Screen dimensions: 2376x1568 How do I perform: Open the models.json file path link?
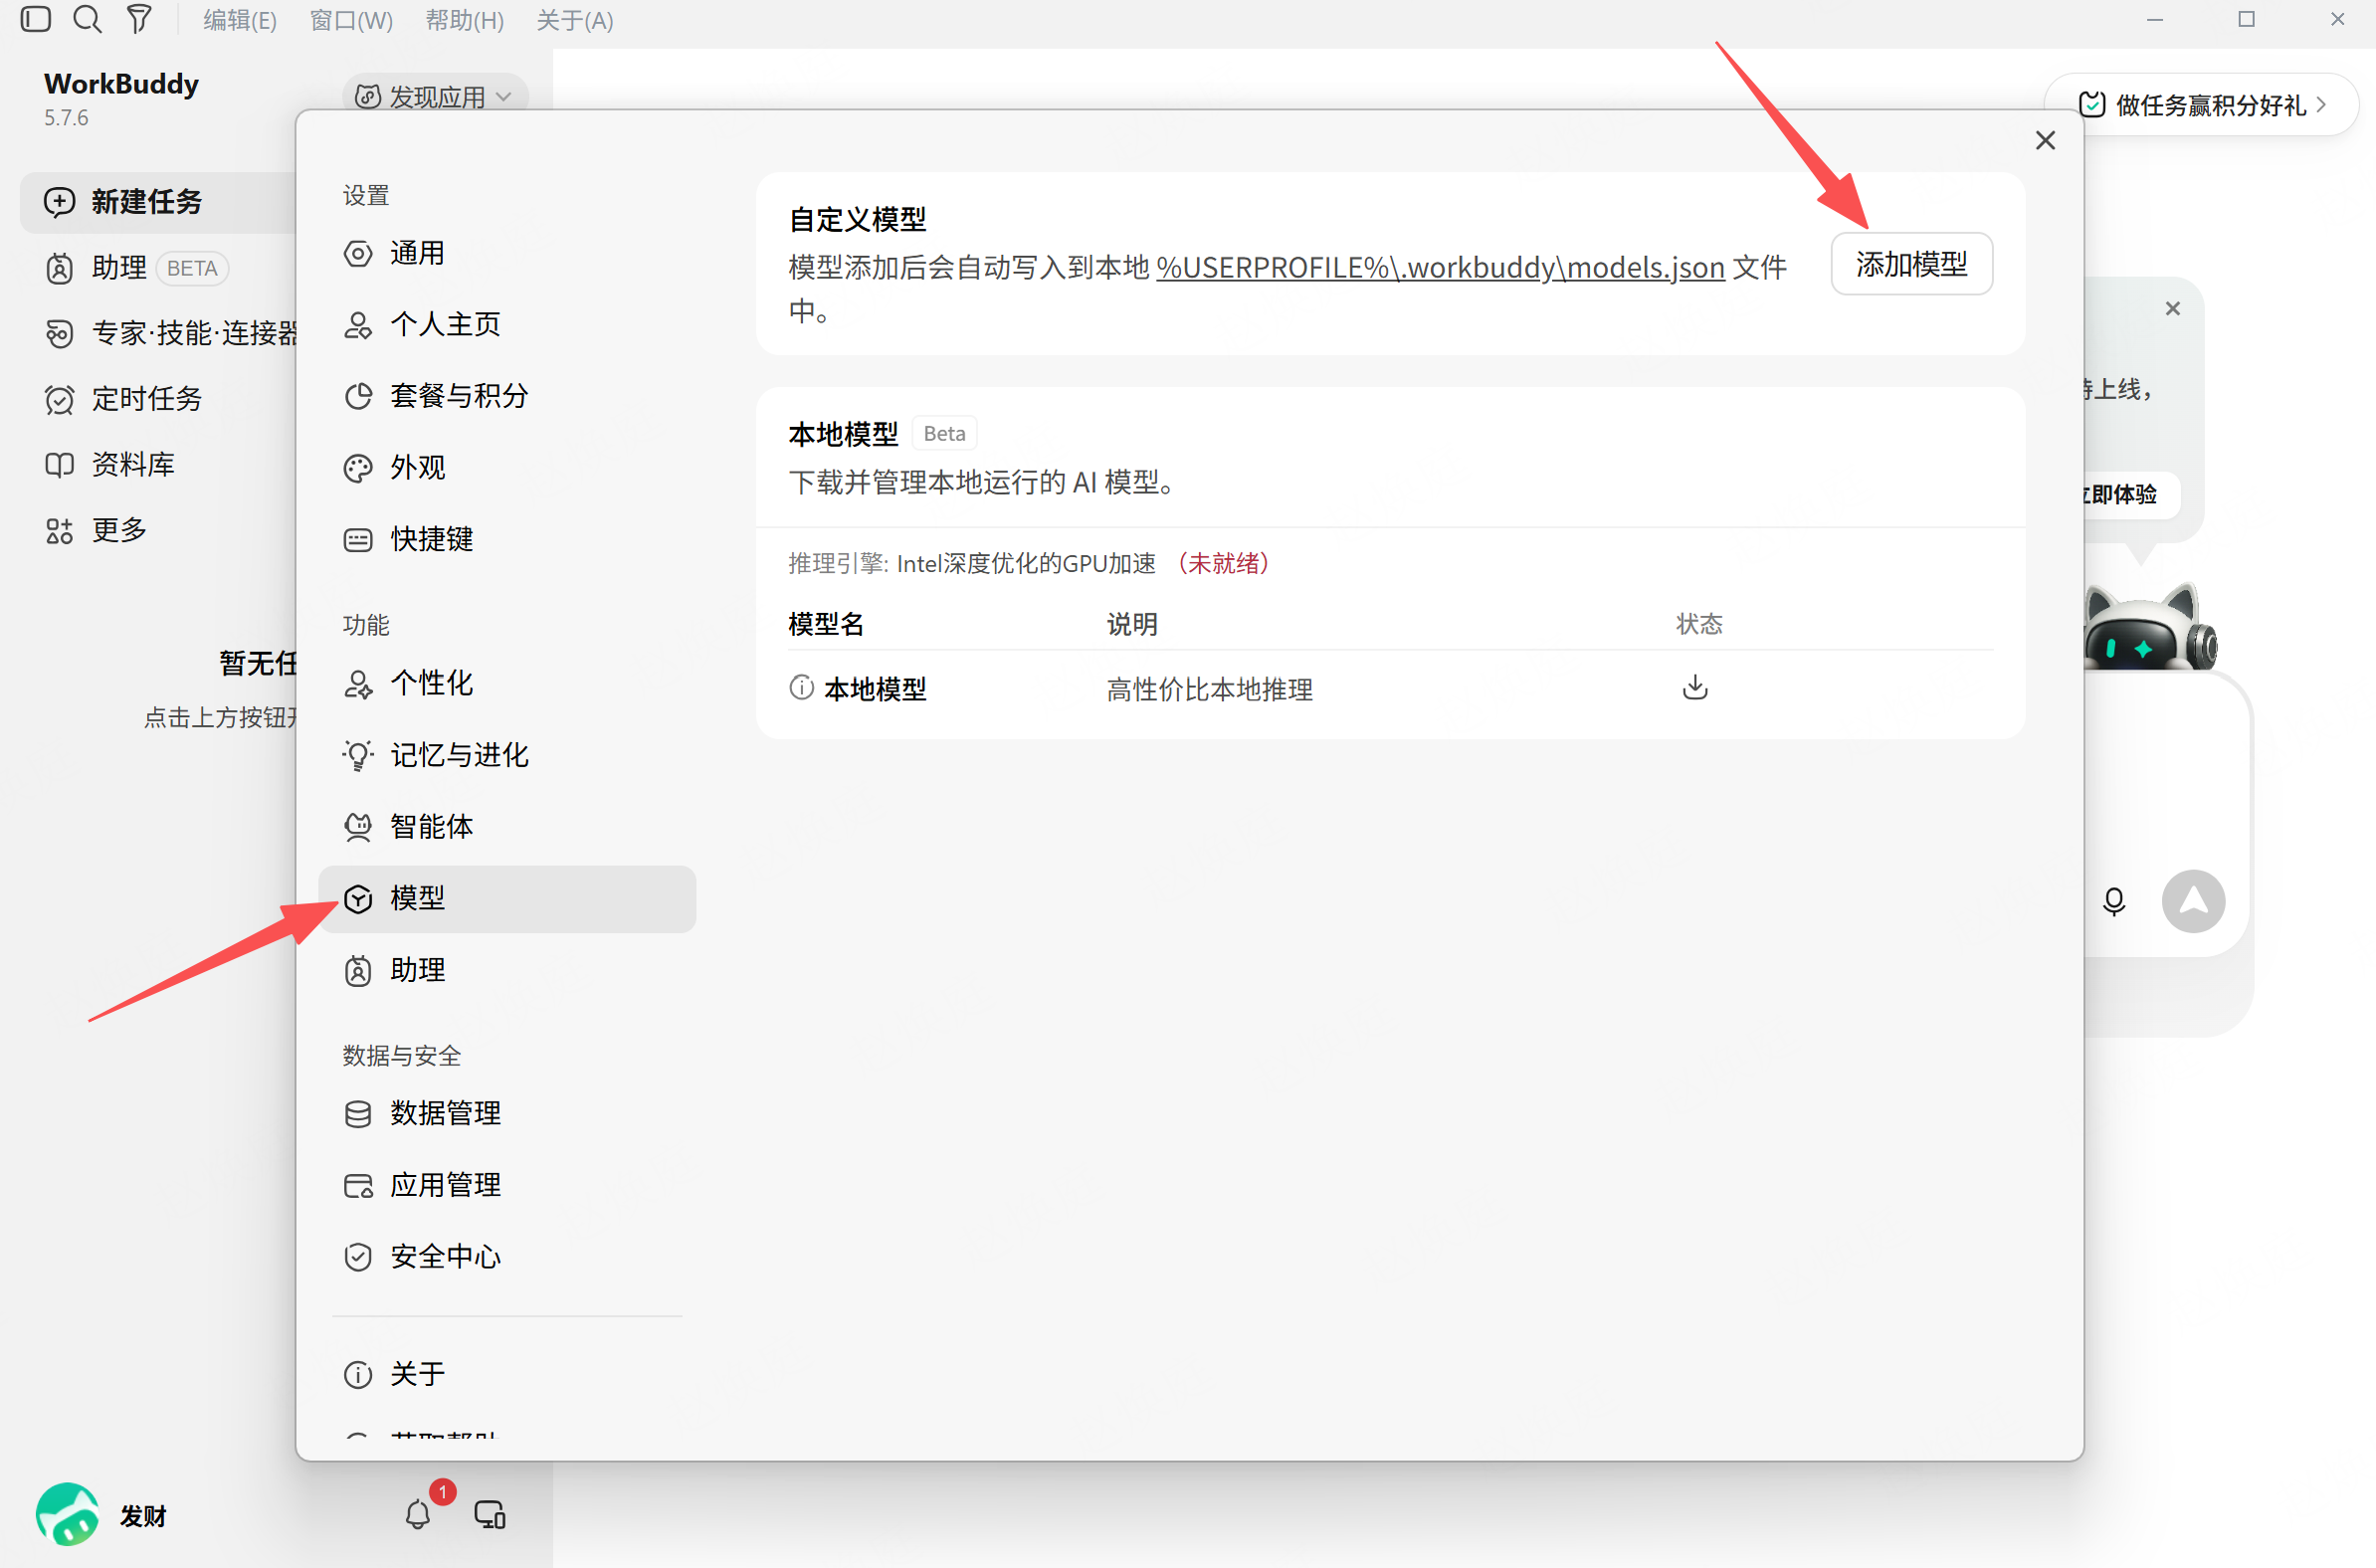coord(1440,268)
